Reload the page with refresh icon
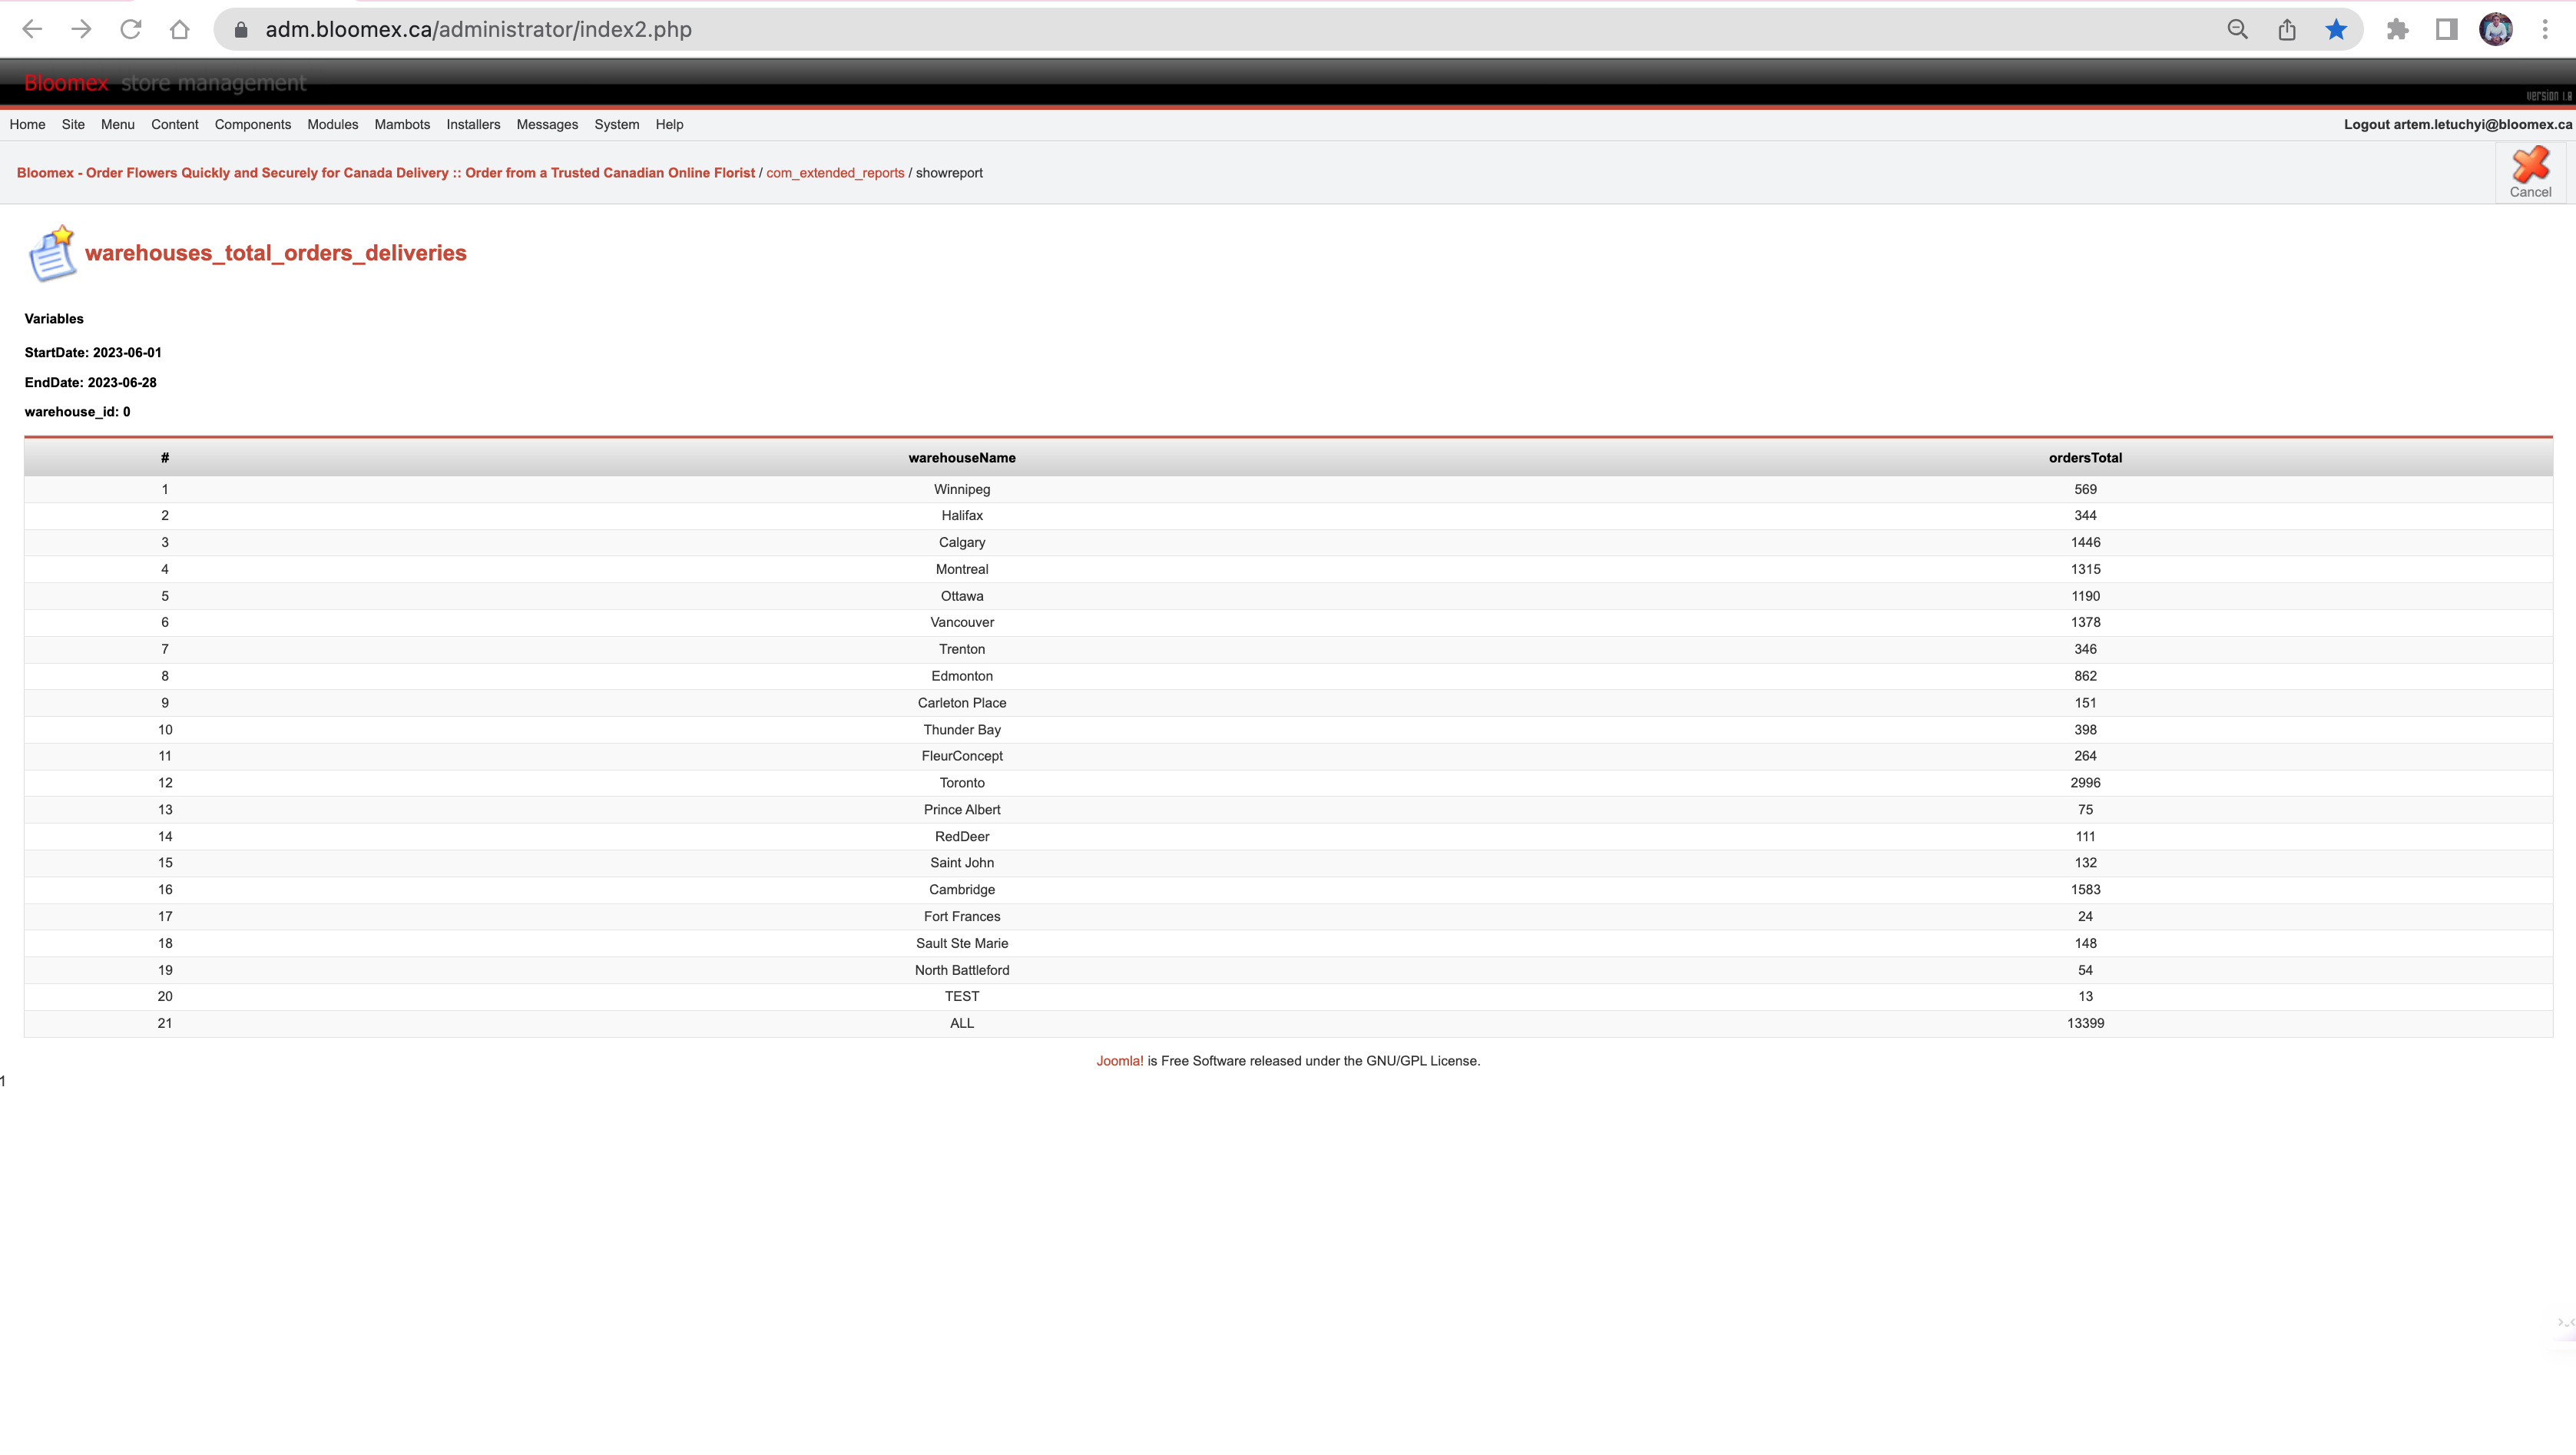This screenshot has height=1455, width=2576. 130,30
